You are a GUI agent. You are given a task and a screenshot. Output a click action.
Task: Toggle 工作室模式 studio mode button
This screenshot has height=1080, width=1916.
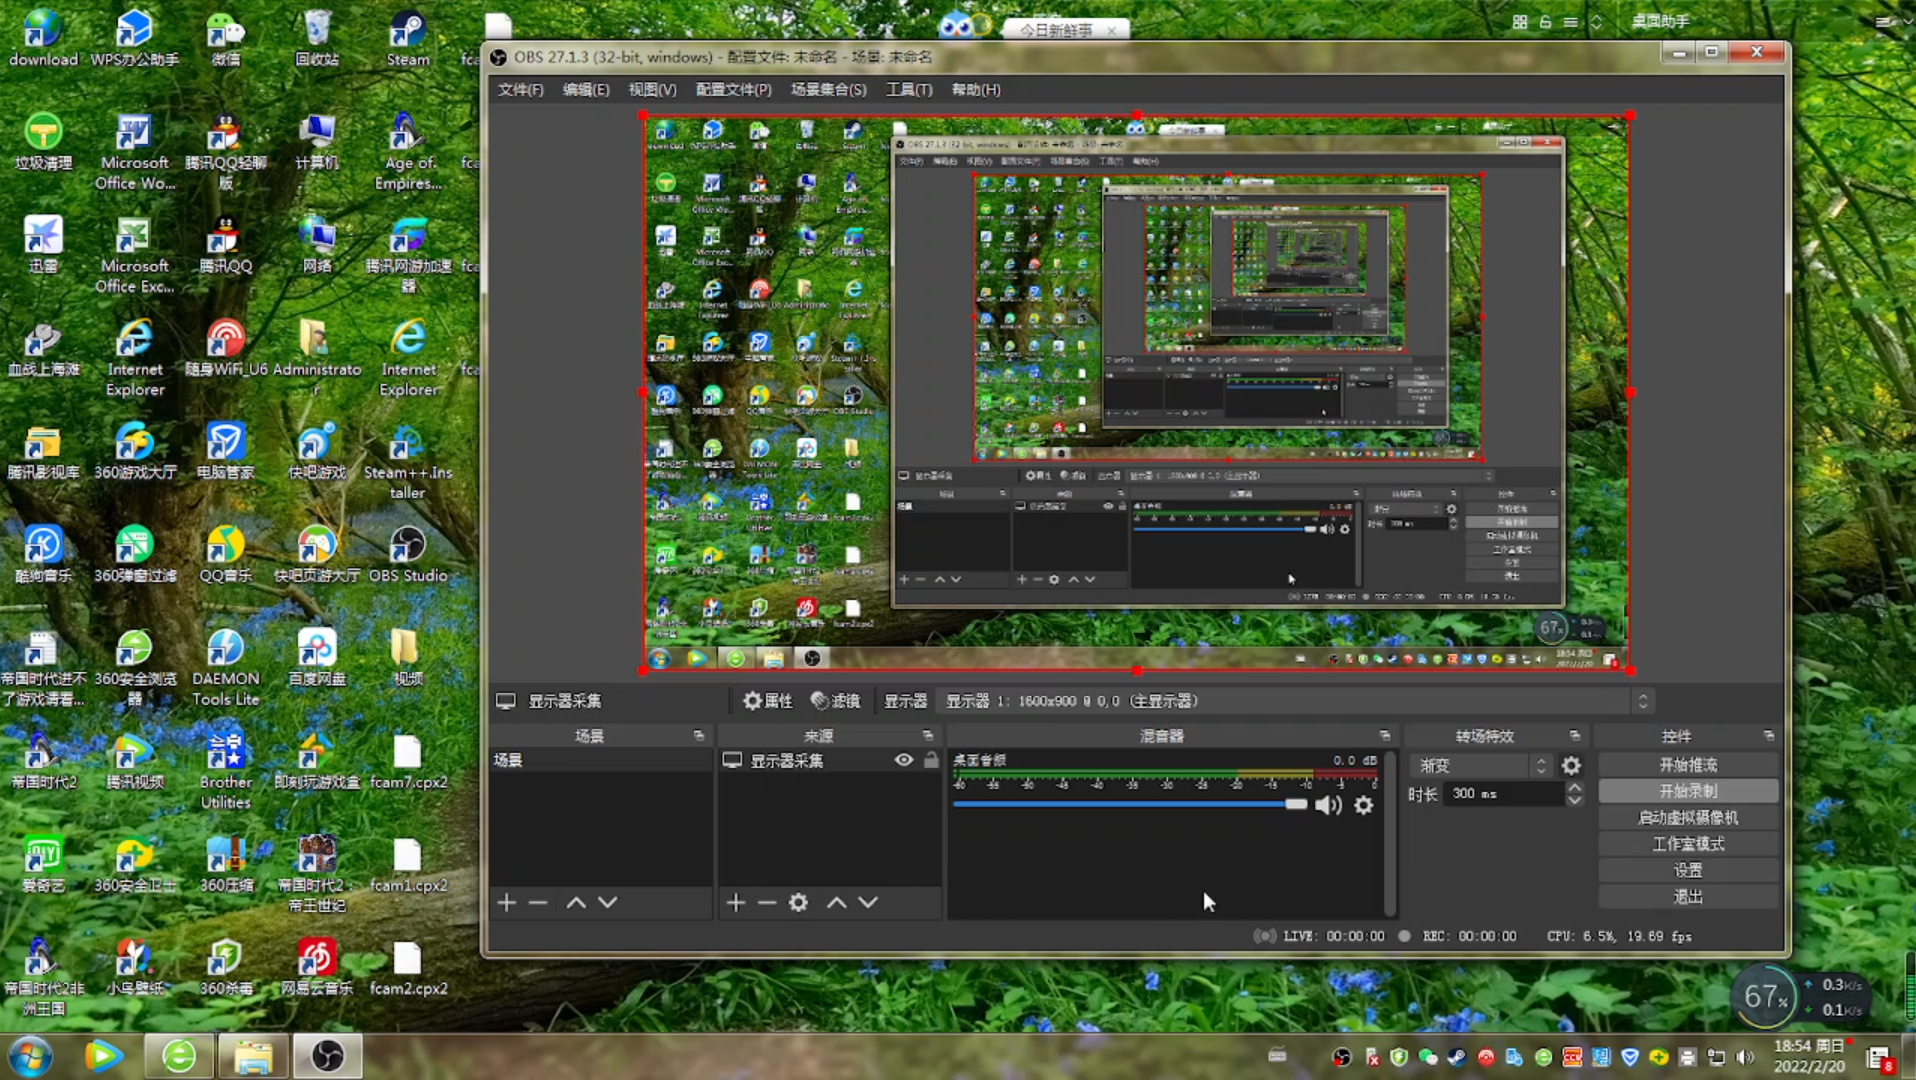click(x=1688, y=844)
